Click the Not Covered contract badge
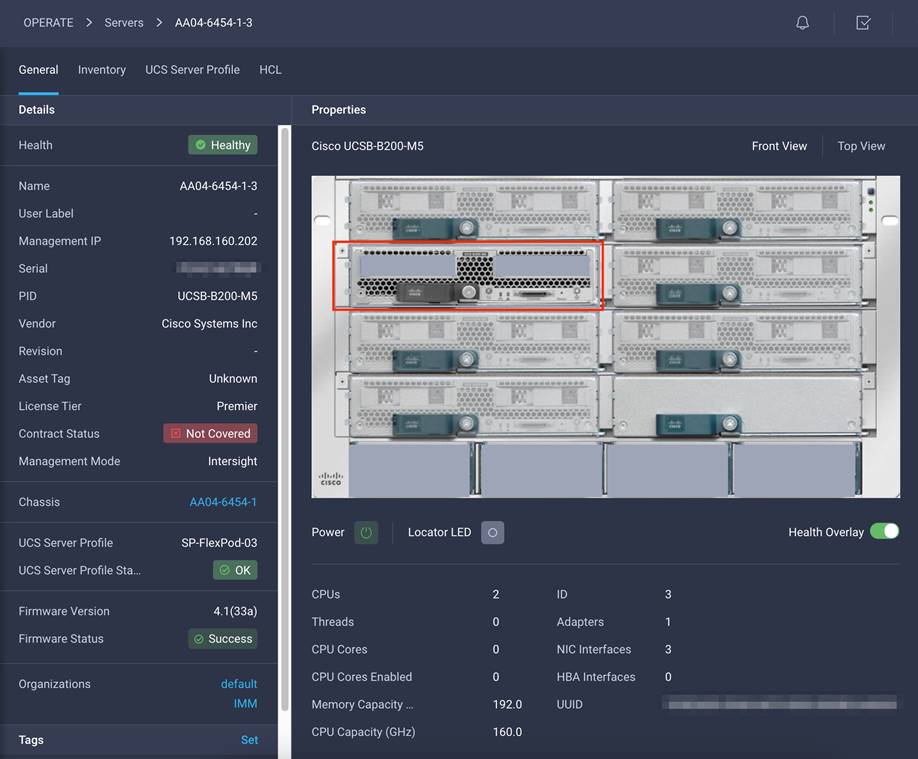The width and height of the screenshot is (918, 759). 210,433
